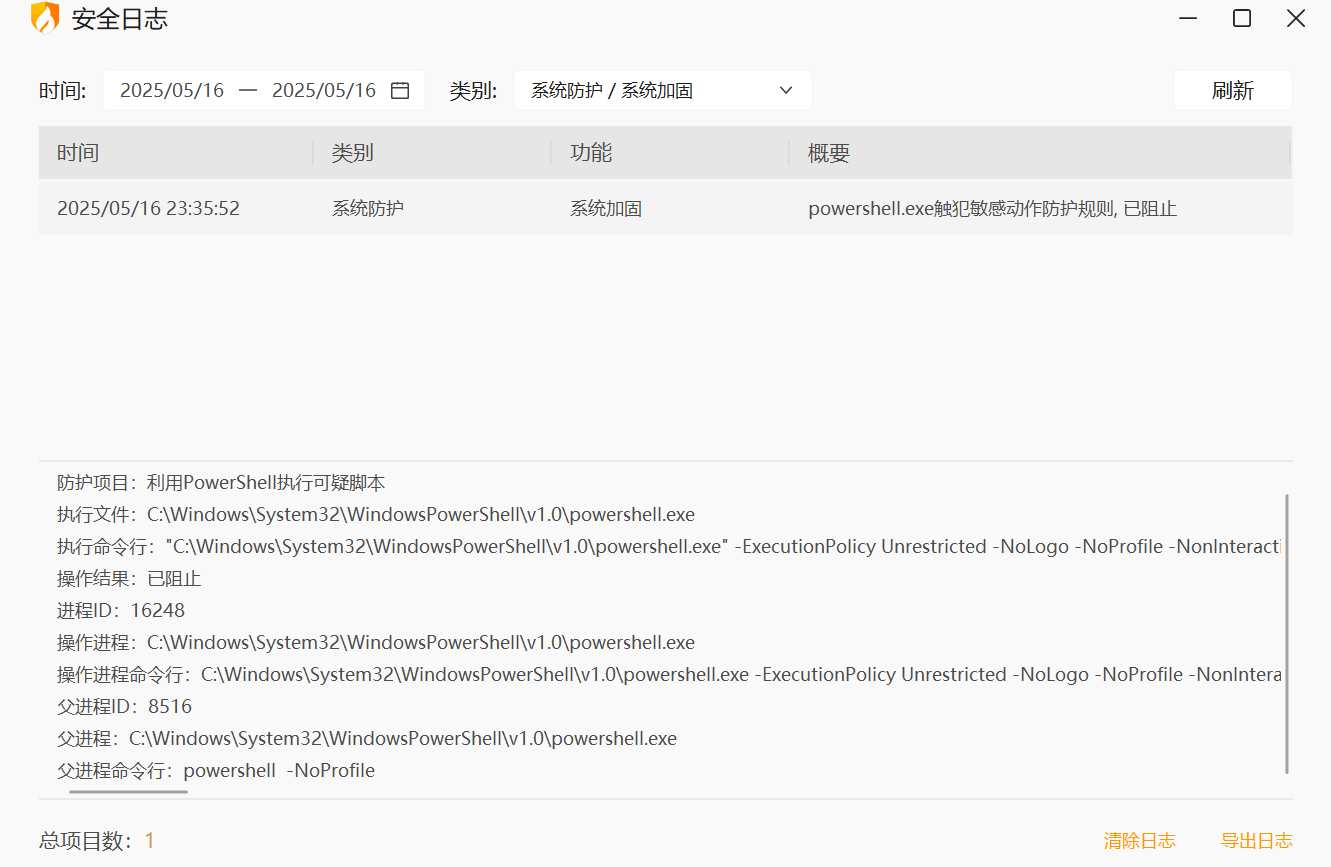Open the calendar icon next to the end date
This screenshot has width=1331, height=867.
tap(400, 90)
